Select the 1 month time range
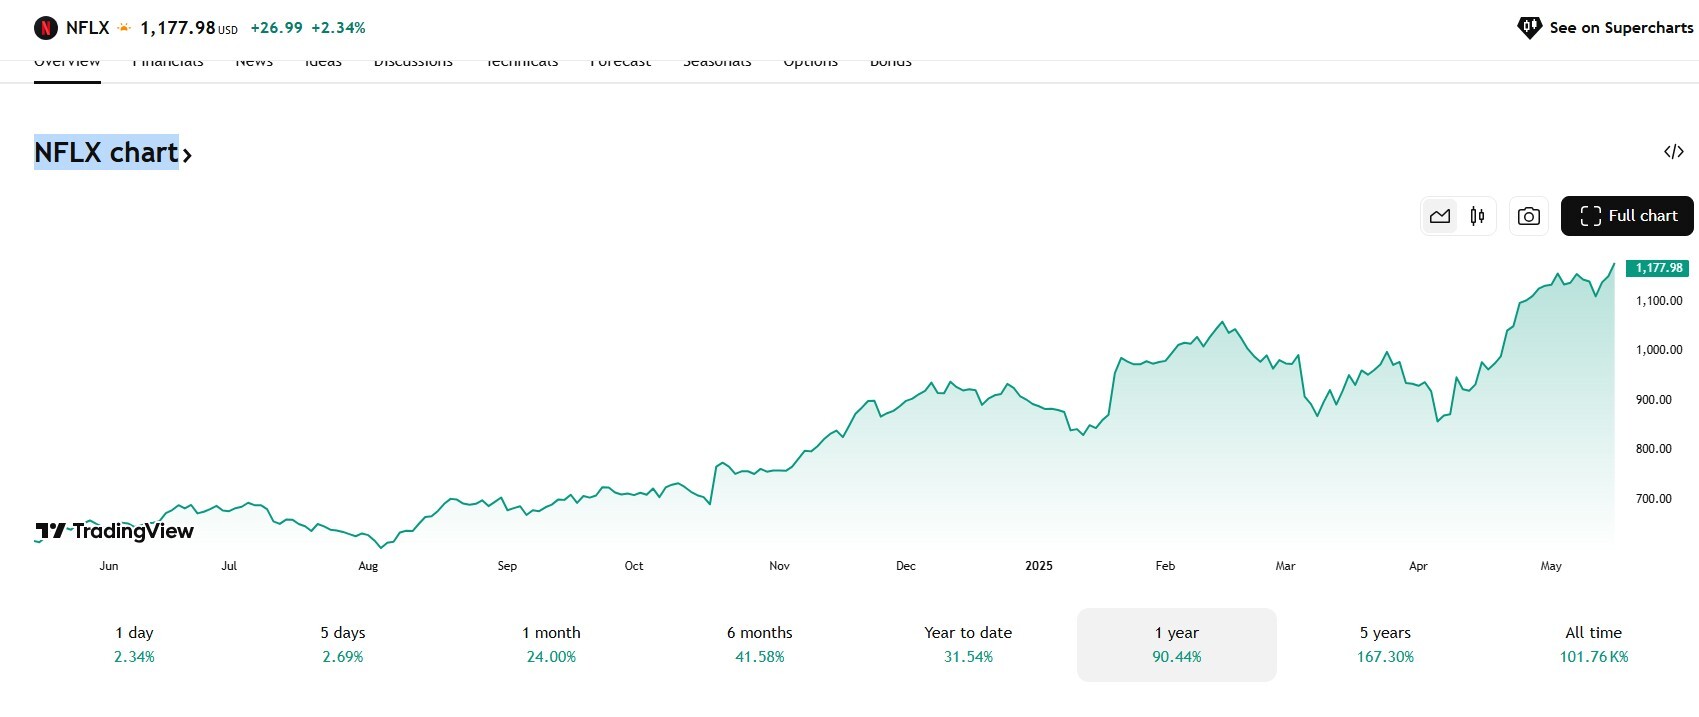 [551, 645]
